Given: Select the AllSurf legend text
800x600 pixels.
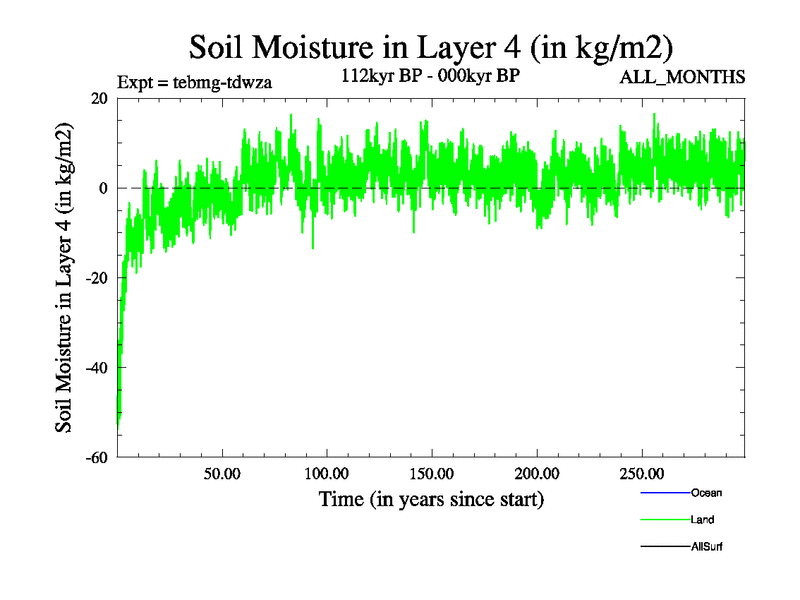Looking at the screenshot, I should 707,547.
